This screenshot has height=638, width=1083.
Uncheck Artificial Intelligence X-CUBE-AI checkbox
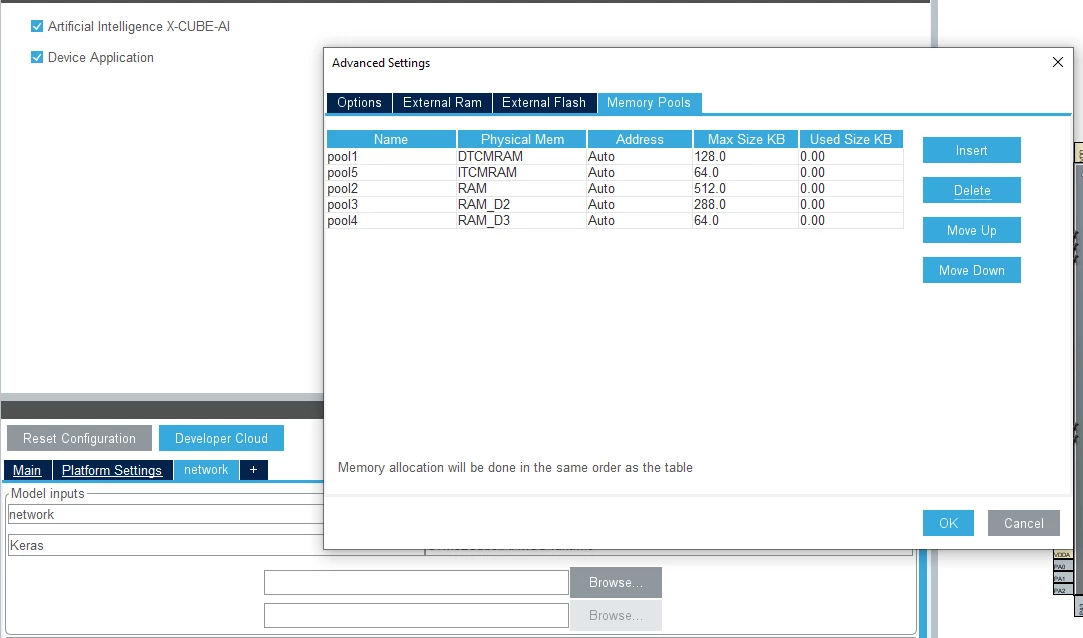point(37,26)
